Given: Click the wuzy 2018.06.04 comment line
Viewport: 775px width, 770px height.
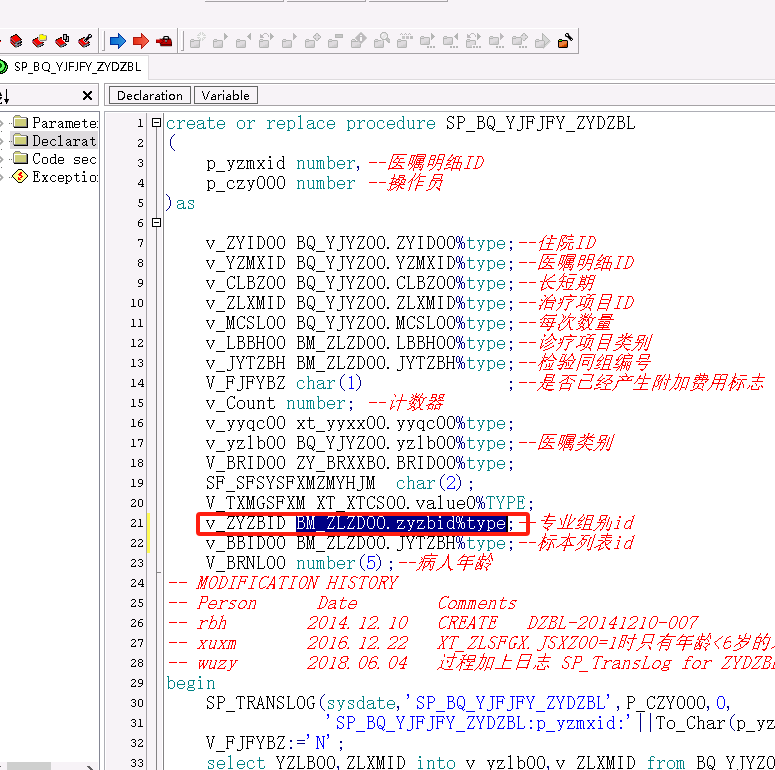Looking at the screenshot, I should coord(471,663).
